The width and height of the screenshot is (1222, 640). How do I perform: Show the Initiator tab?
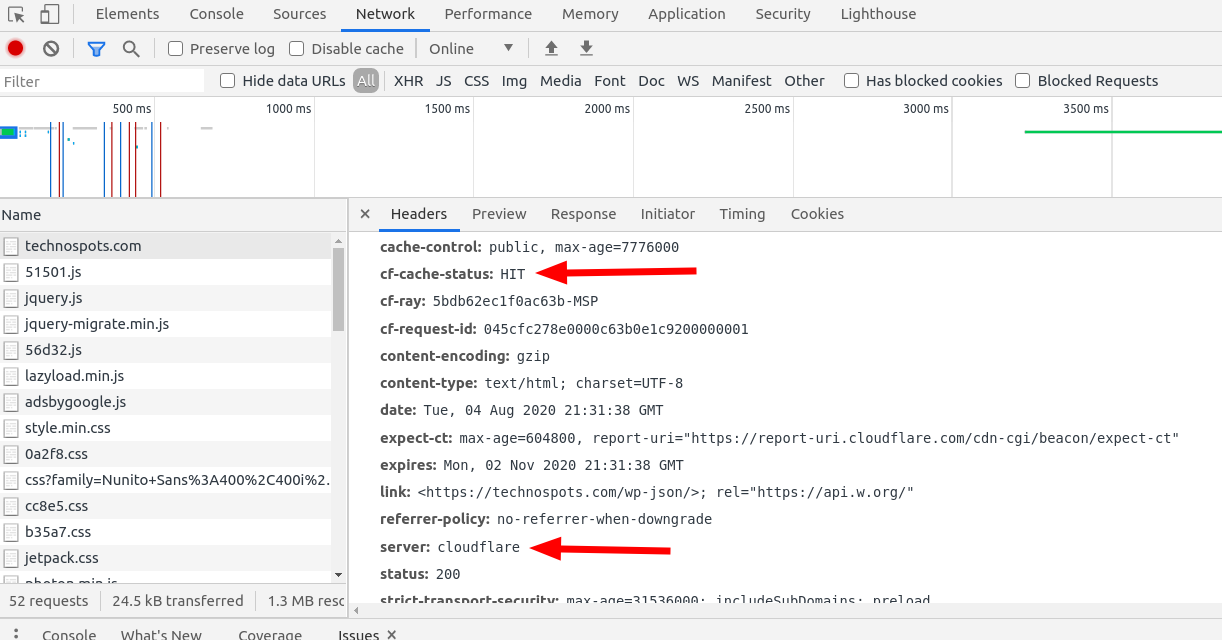pos(668,214)
